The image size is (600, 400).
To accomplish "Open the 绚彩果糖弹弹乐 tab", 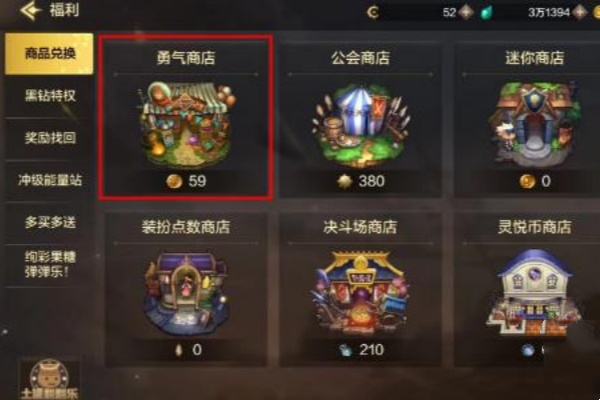I will point(49,265).
